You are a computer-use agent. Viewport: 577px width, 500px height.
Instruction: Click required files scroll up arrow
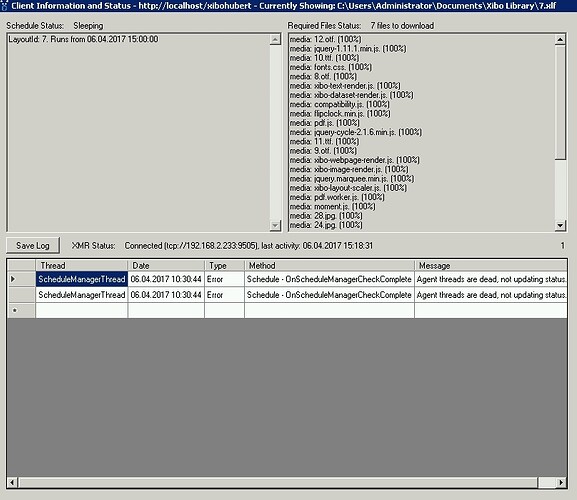tap(560, 39)
